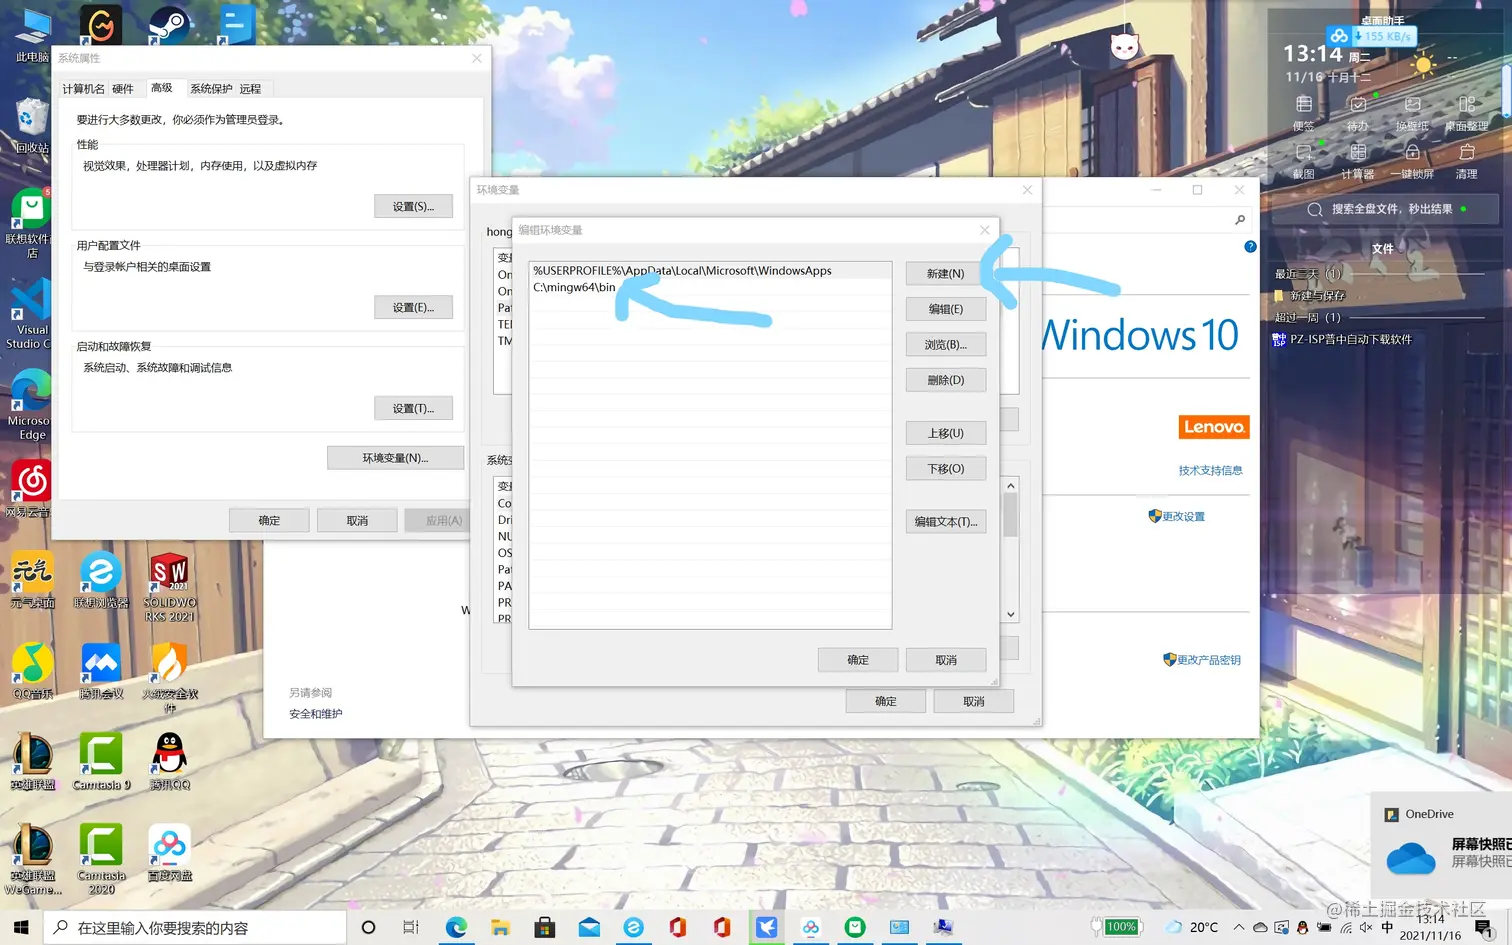Click the taskbar search input box
1512x945 pixels.
point(195,928)
